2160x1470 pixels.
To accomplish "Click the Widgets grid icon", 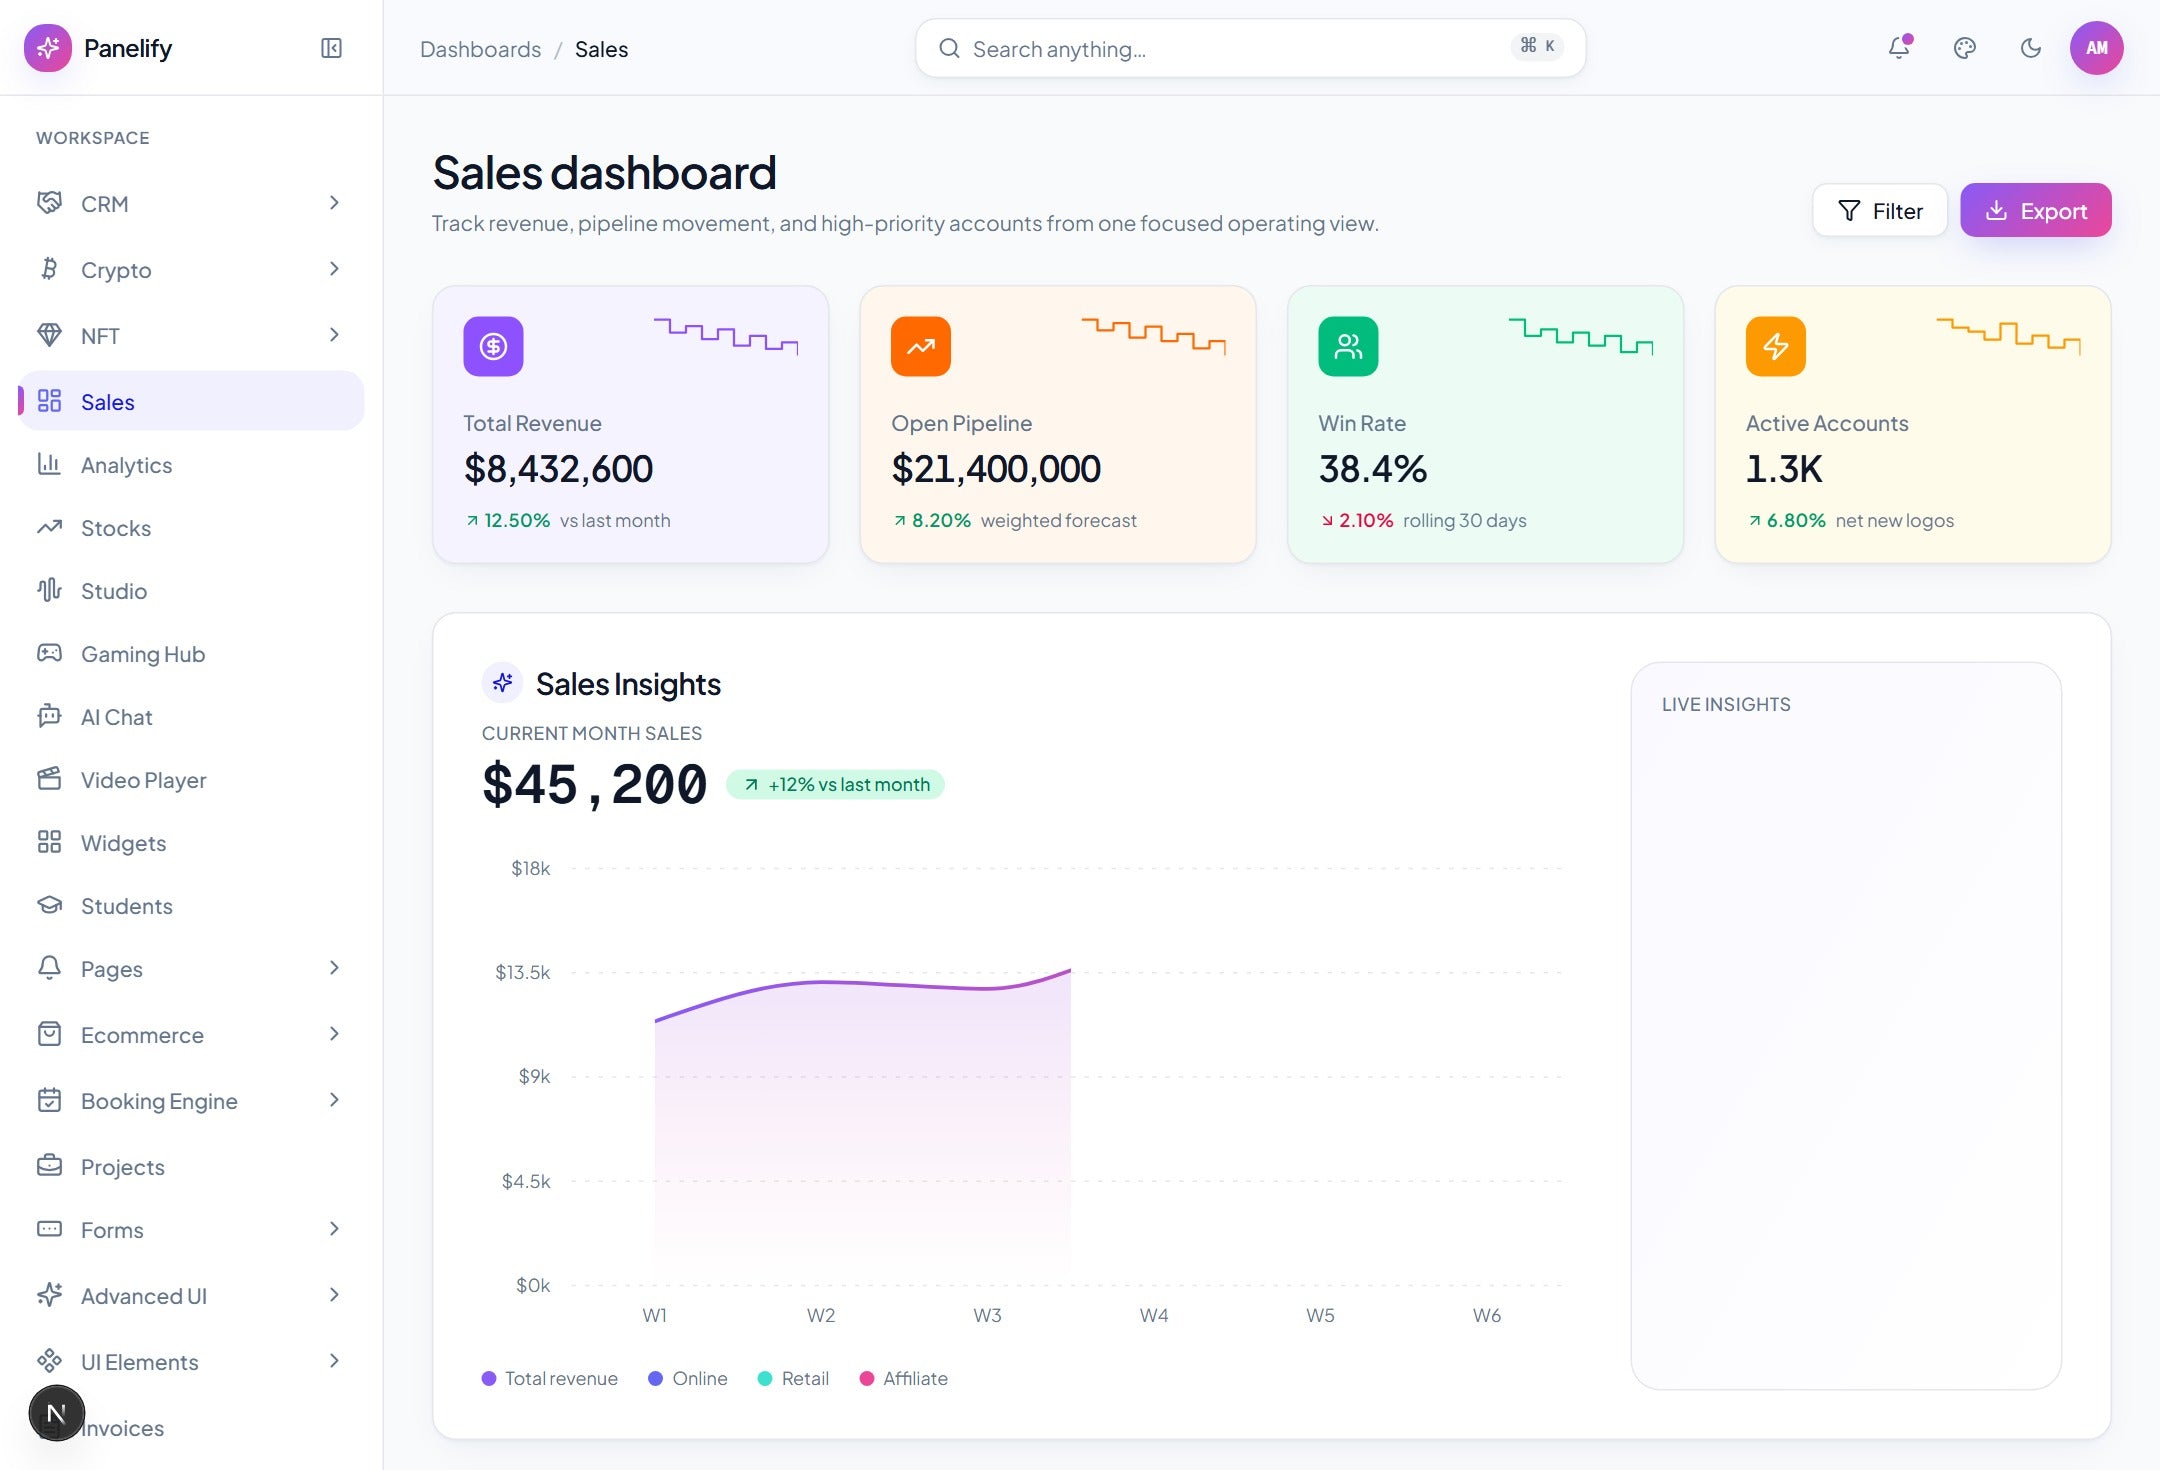I will click(x=49, y=842).
